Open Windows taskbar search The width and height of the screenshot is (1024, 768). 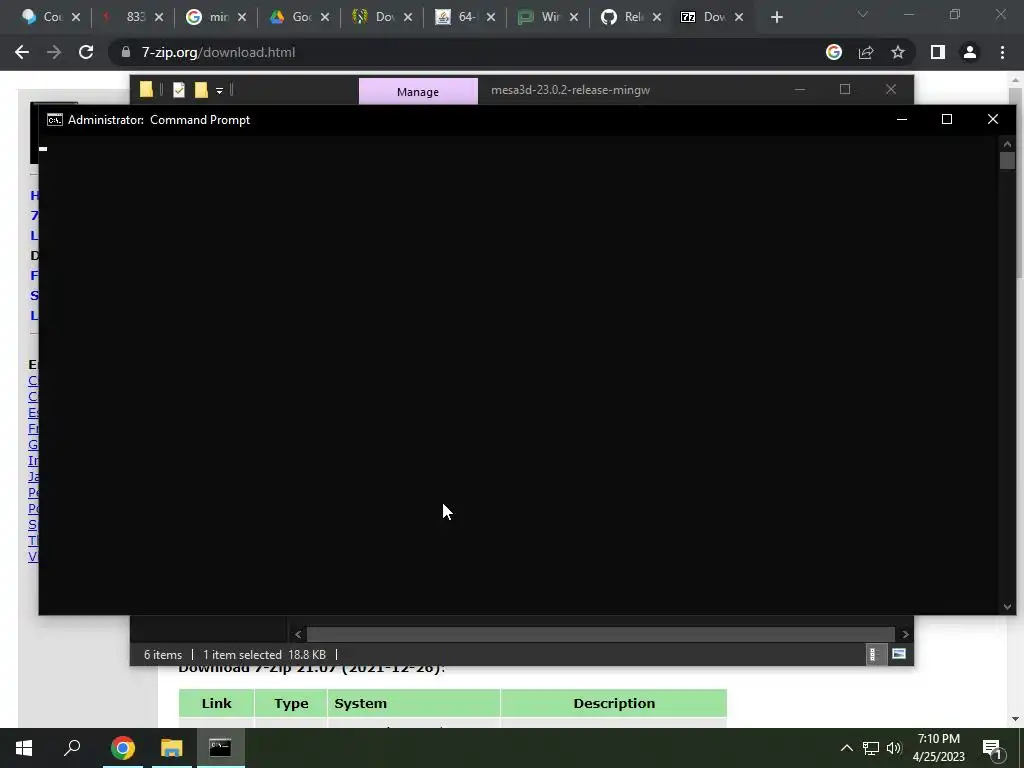[x=72, y=748]
